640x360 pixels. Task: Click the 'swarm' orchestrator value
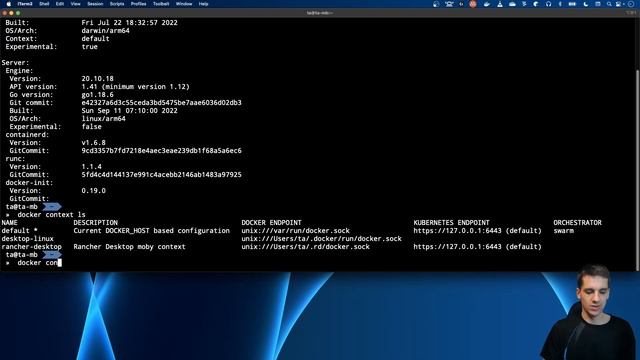coord(564,231)
